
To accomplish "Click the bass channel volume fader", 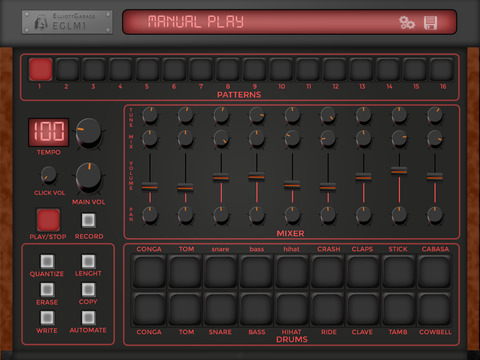I will (257, 177).
